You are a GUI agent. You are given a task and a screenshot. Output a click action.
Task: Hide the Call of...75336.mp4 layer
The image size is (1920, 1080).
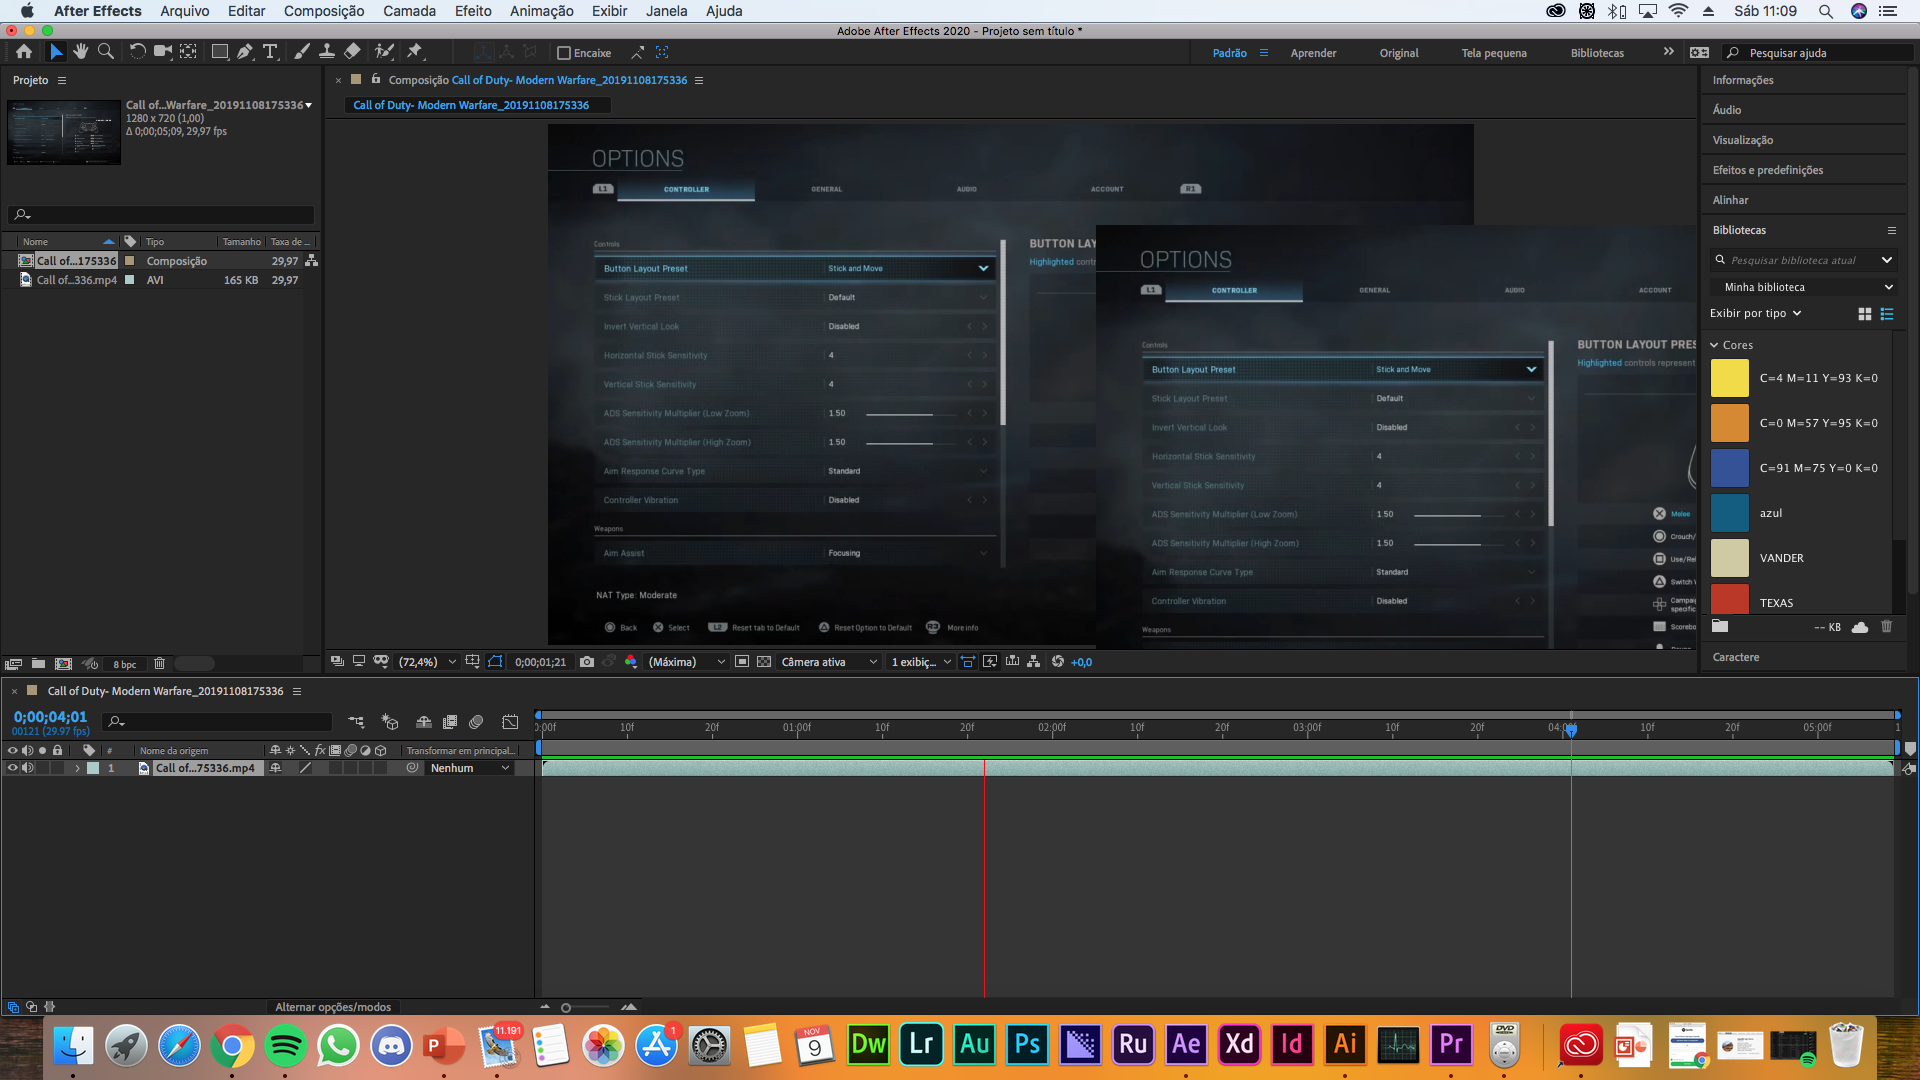click(12, 768)
